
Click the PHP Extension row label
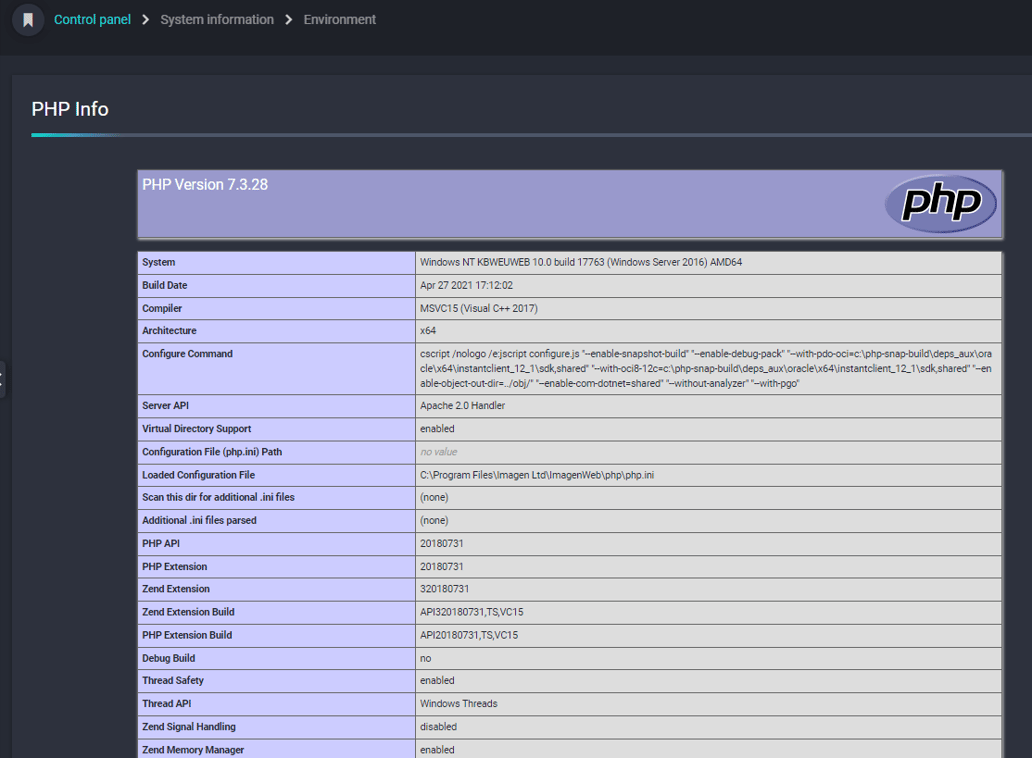point(174,567)
